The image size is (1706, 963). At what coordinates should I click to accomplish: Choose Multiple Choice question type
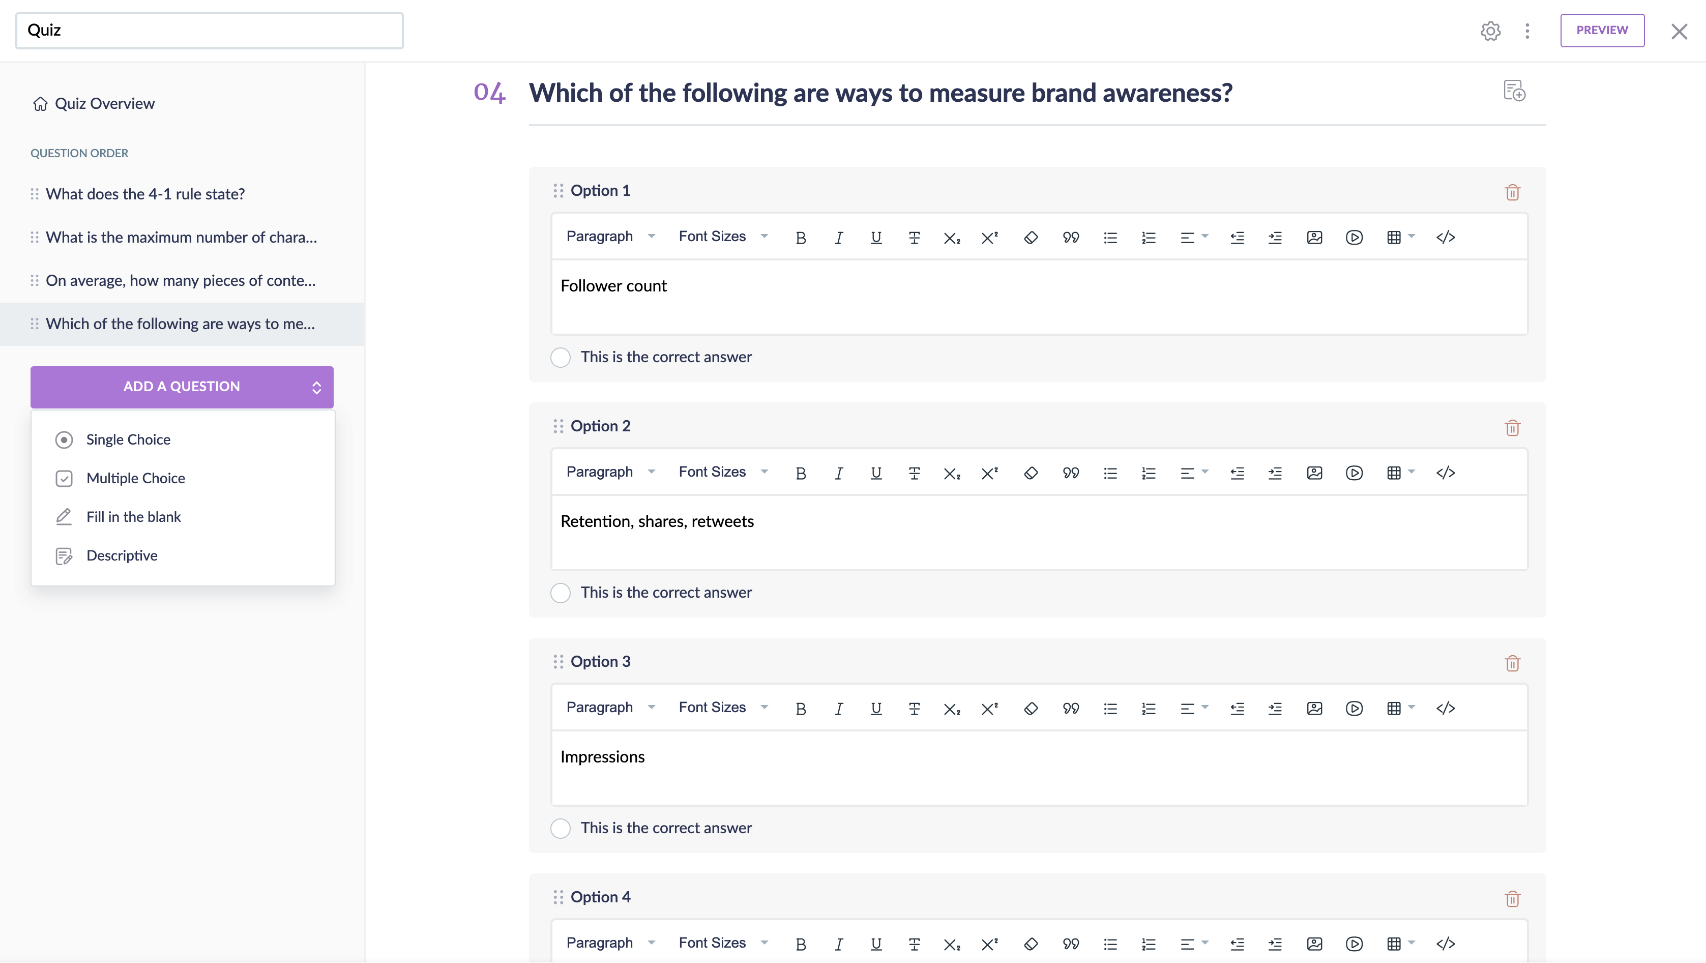pos(136,479)
